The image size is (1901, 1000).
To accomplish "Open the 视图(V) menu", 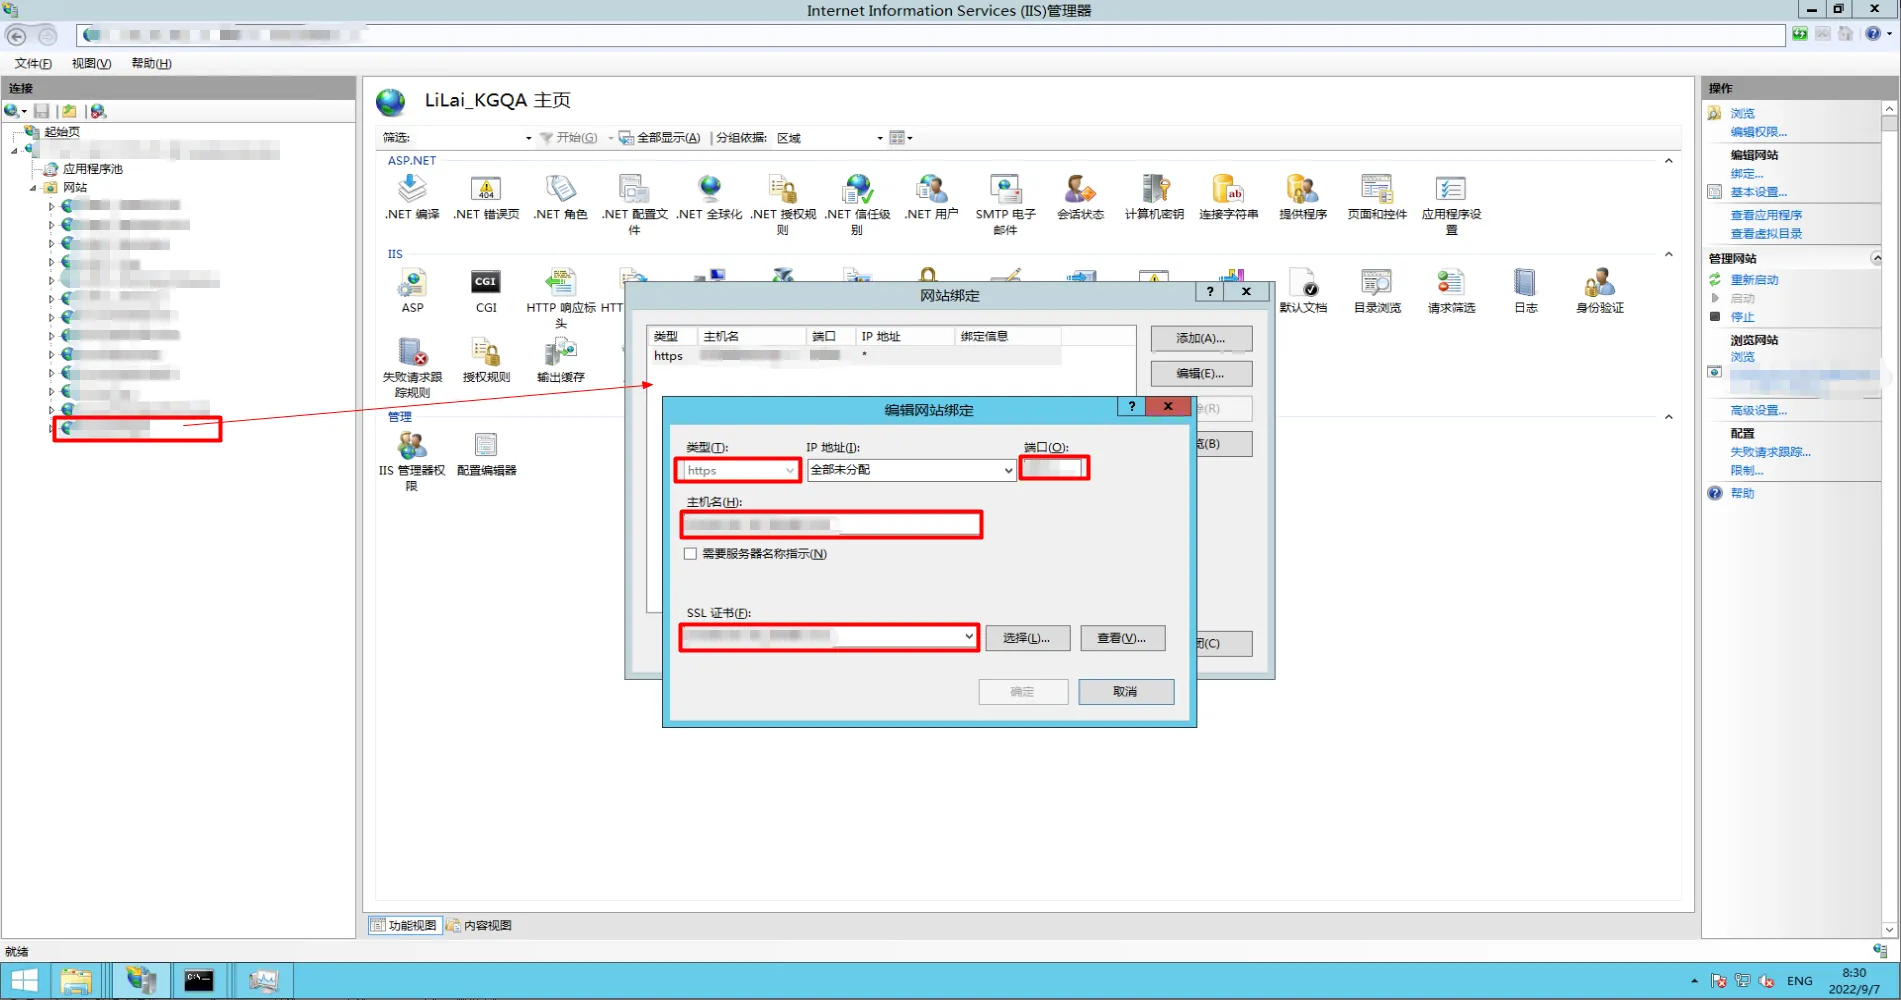I will (91, 63).
